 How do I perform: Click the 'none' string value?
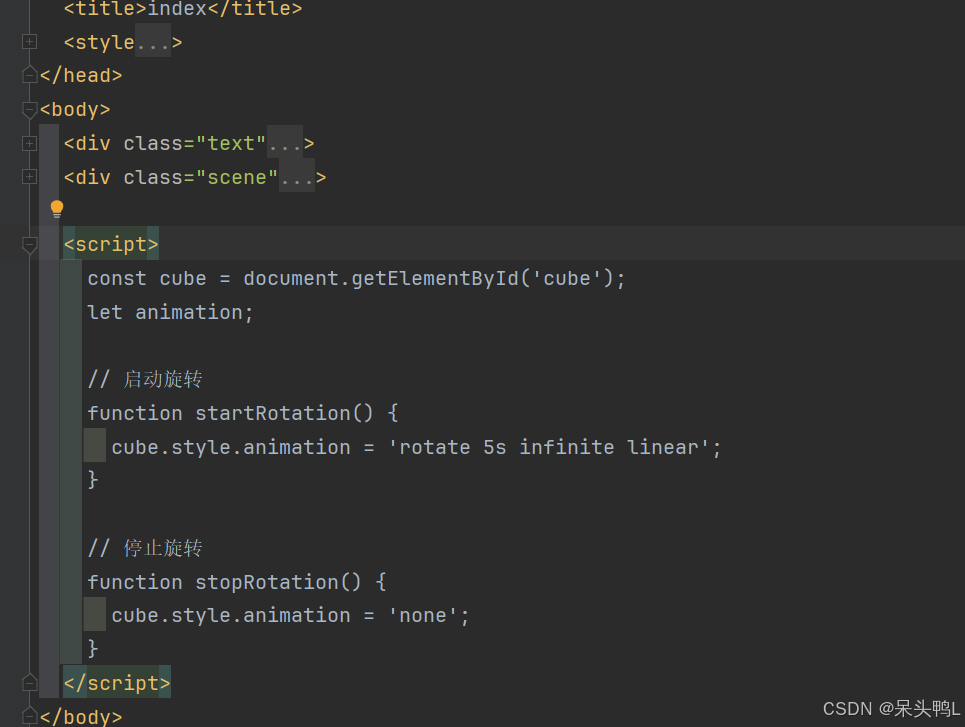423,615
